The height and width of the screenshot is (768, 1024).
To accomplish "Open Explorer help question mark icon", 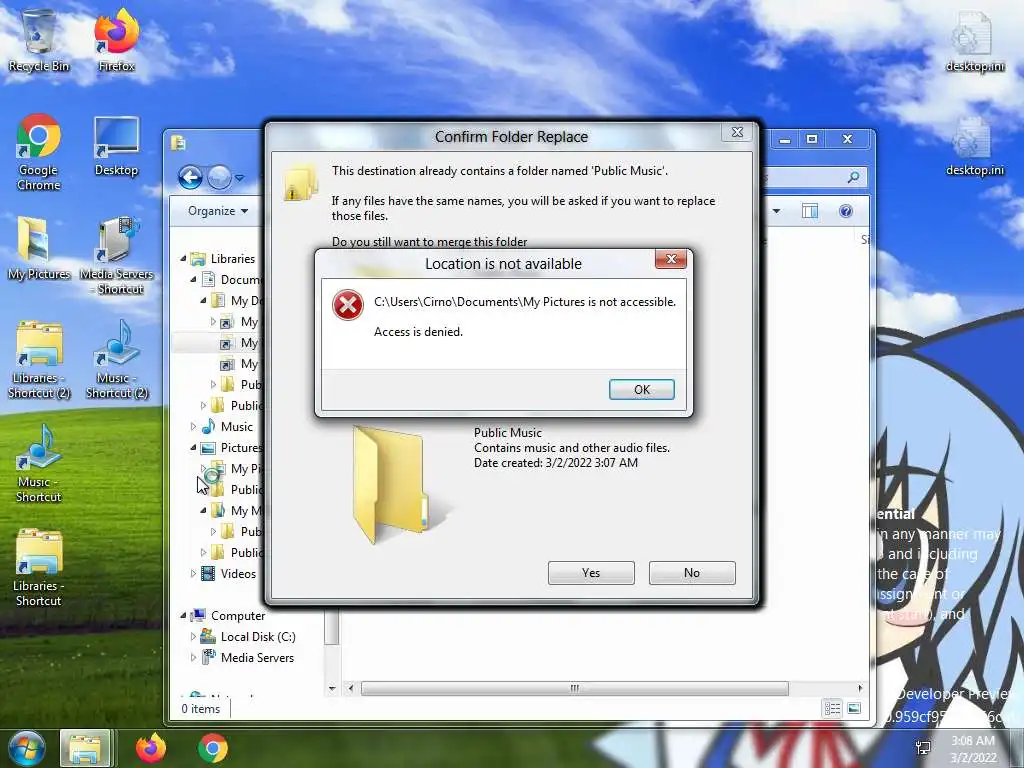I will click(846, 211).
